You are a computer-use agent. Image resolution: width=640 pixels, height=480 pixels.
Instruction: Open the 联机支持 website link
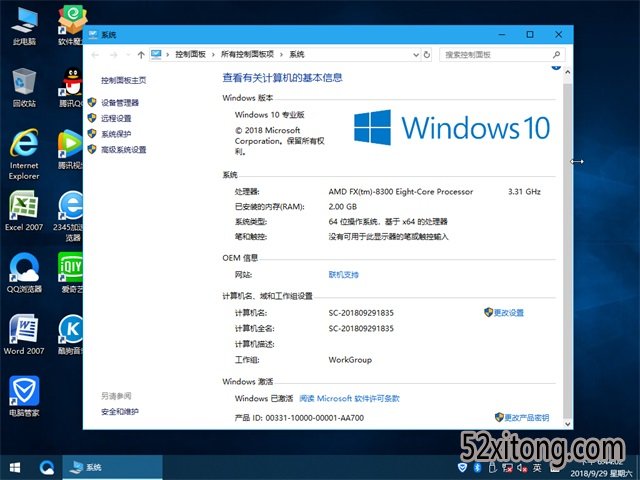[x=343, y=275]
